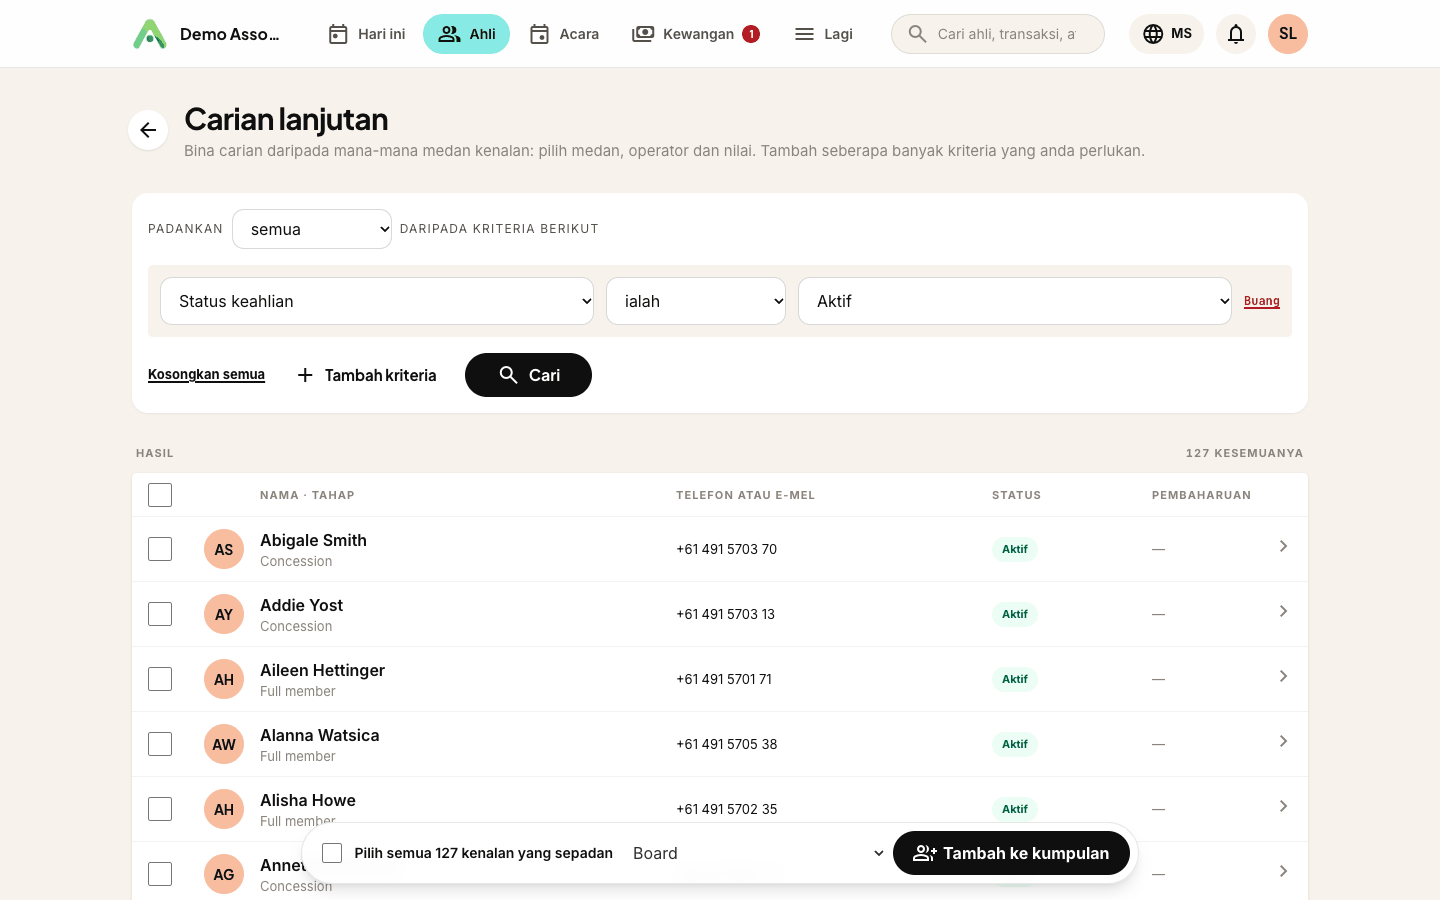Open Aileen Hettinger row chevron
The width and height of the screenshot is (1440, 900).
pyautogui.click(x=1283, y=676)
